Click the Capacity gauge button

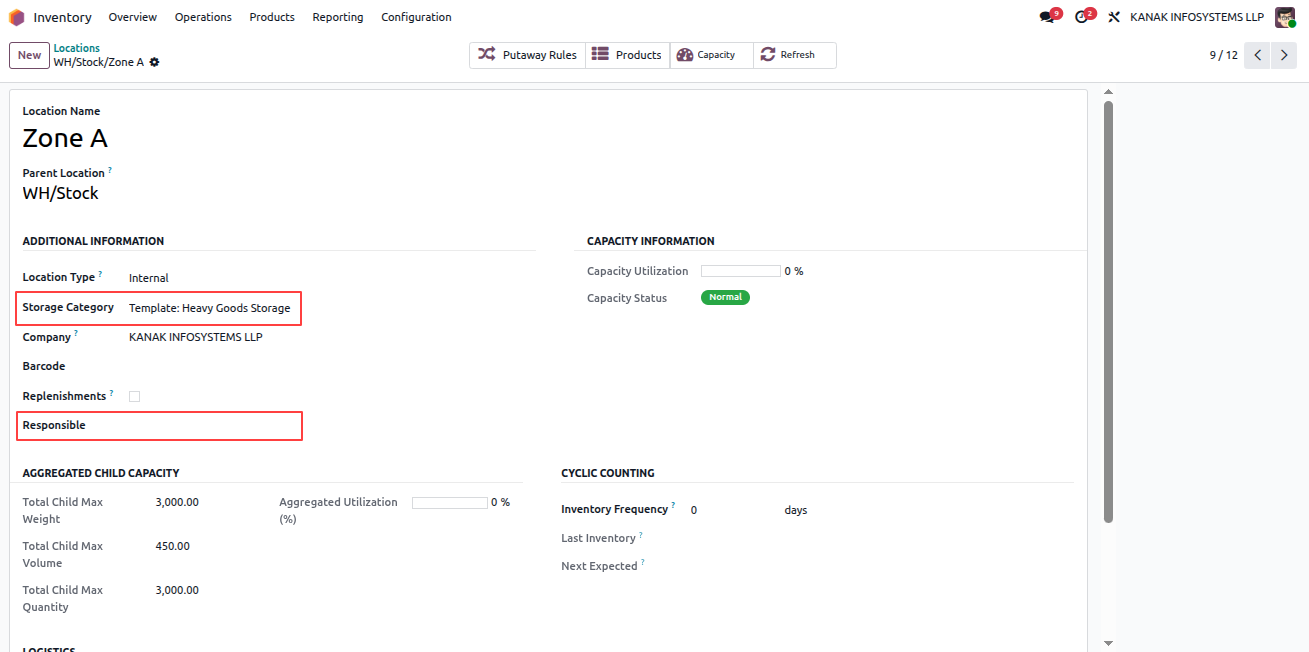(711, 55)
